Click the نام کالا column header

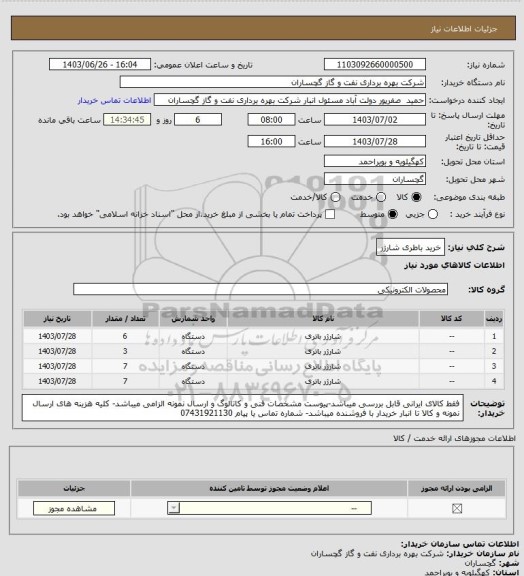click(323, 319)
